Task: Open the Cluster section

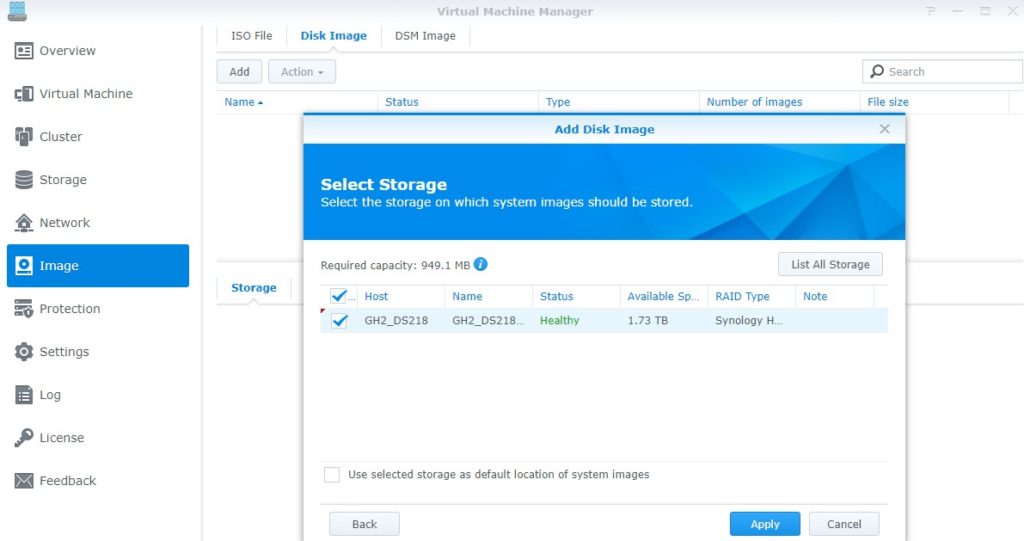Action: point(61,137)
